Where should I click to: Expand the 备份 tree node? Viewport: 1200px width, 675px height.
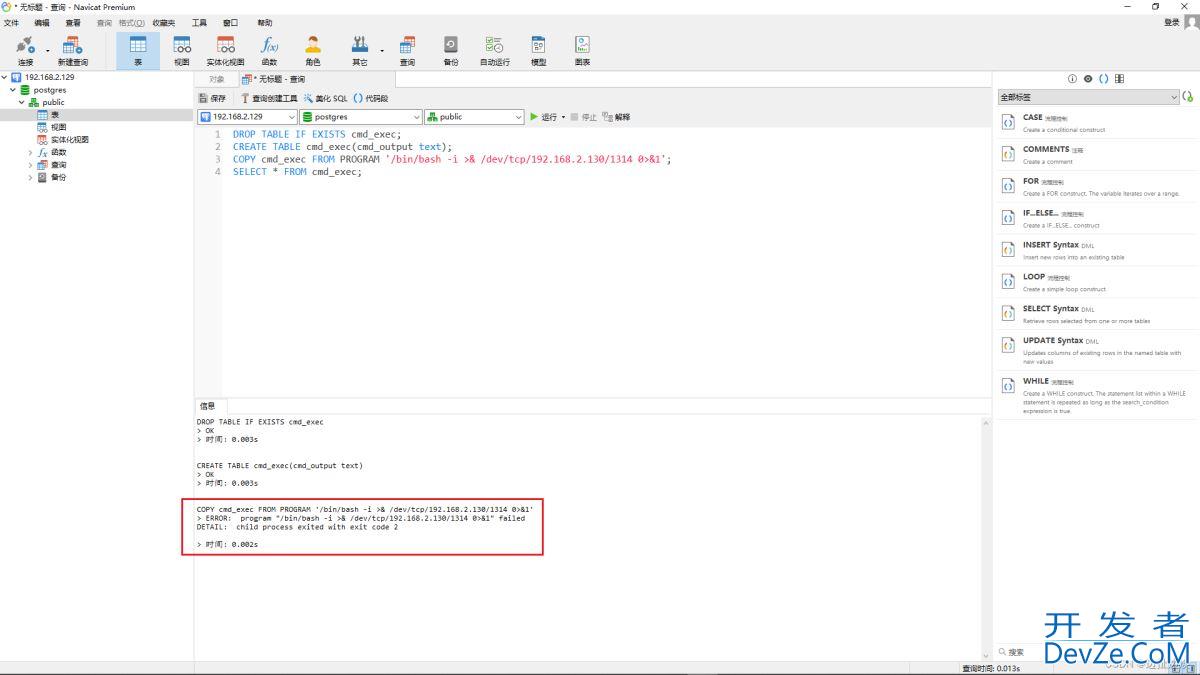[30, 177]
